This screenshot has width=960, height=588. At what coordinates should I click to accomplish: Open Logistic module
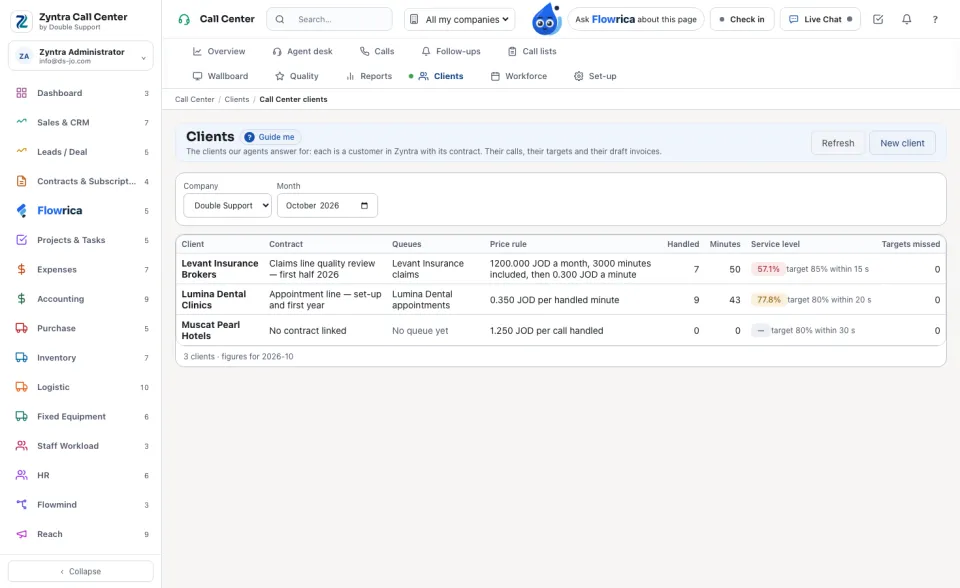(x=81, y=387)
